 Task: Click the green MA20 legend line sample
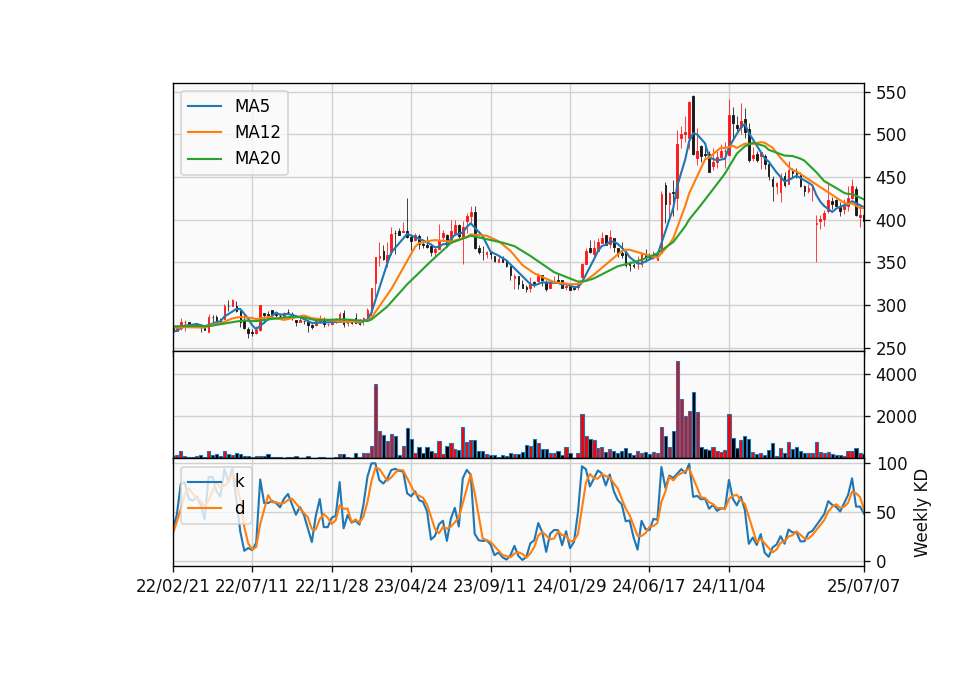204,158
